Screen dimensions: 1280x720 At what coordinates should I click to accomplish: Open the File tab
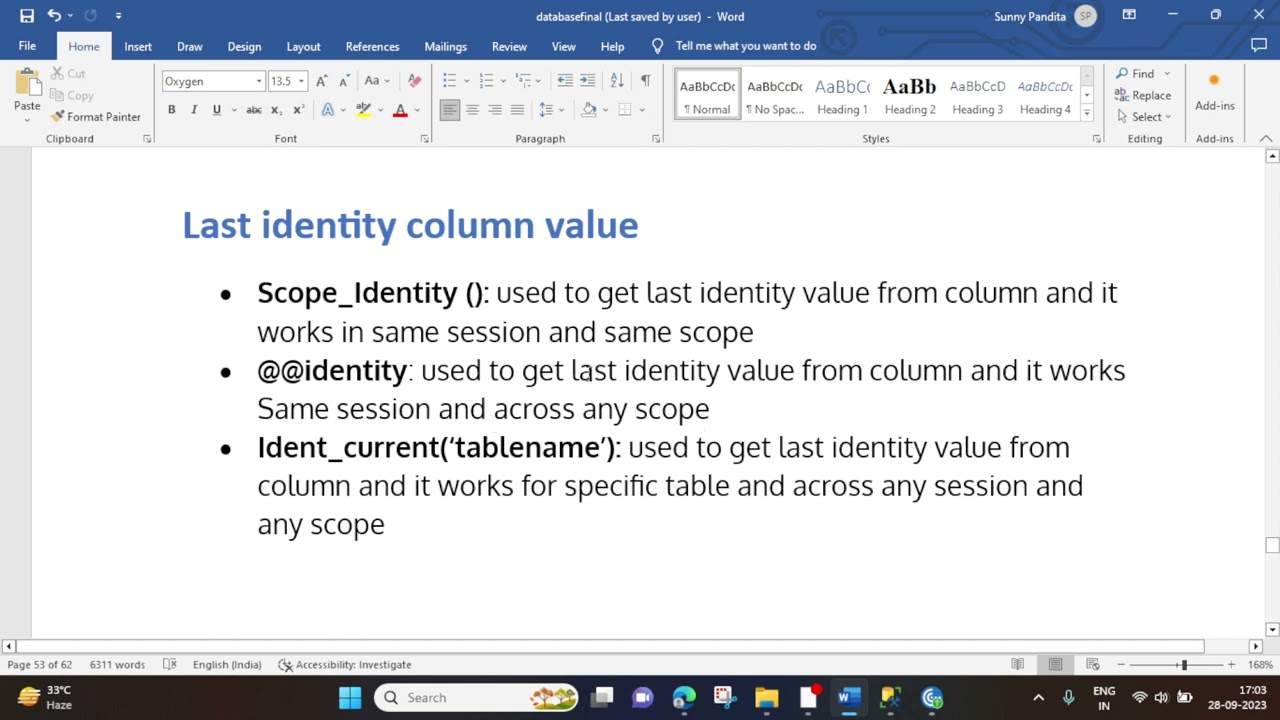point(27,46)
